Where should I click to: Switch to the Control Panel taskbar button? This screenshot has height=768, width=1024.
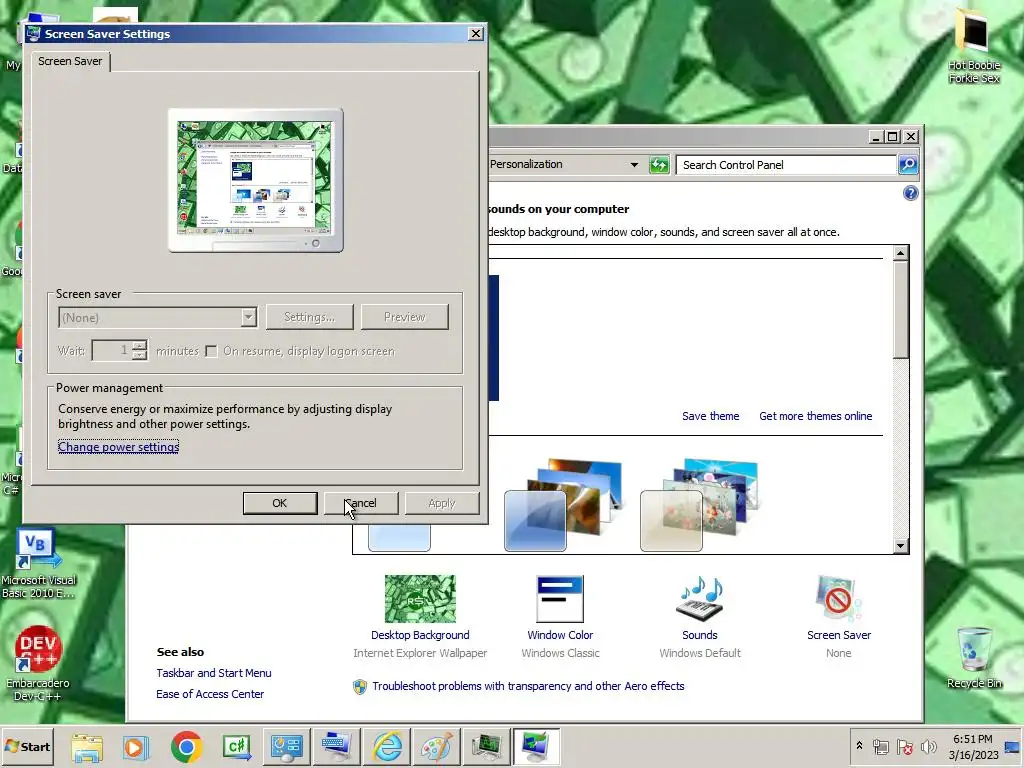point(286,746)
